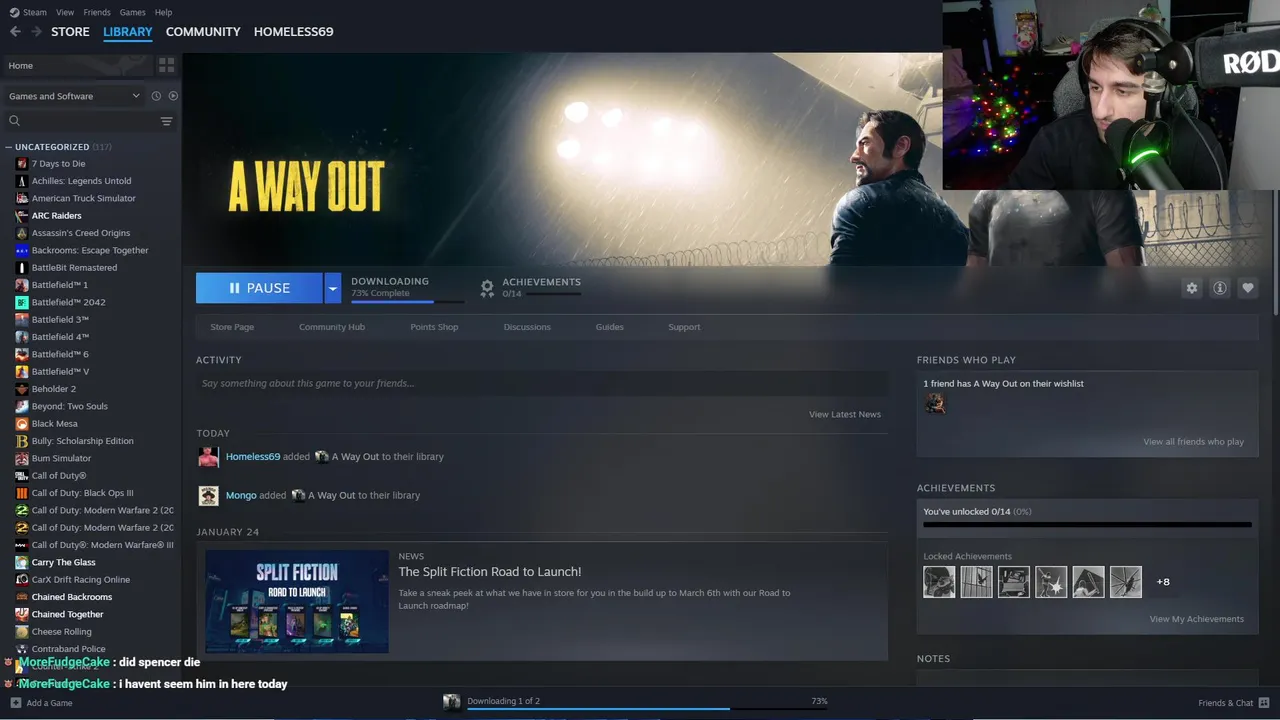This screenshot has height=720, width=1280.
Task: Select ARC Raiders in library list
Action: 56,216
